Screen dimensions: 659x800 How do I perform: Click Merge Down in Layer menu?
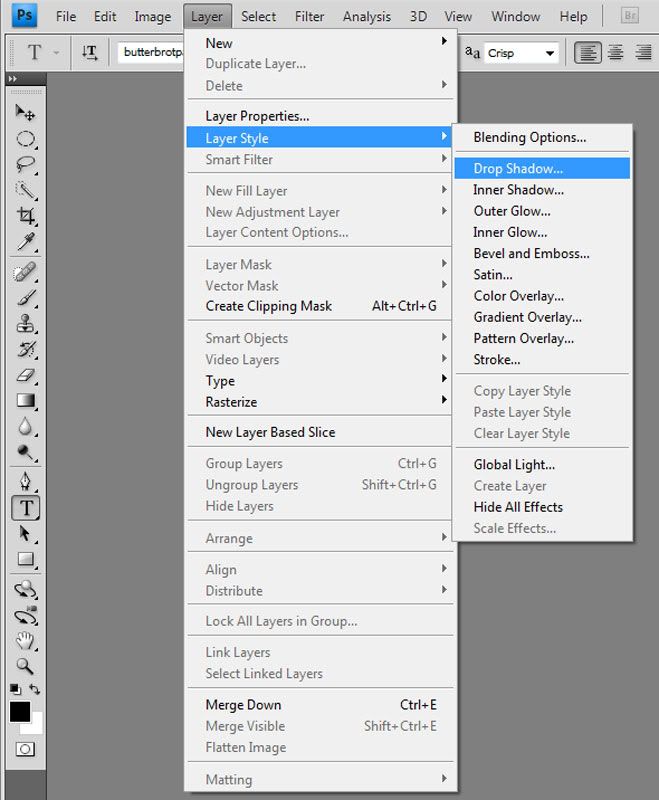pyautogui.click(x=319, y=705)
